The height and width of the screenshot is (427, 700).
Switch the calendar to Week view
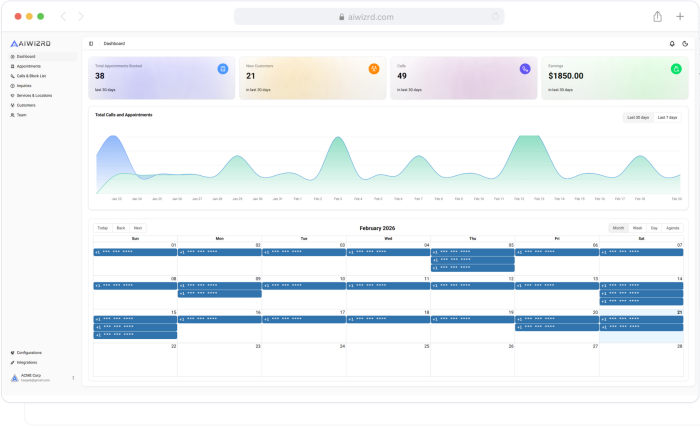click(637, 228)
